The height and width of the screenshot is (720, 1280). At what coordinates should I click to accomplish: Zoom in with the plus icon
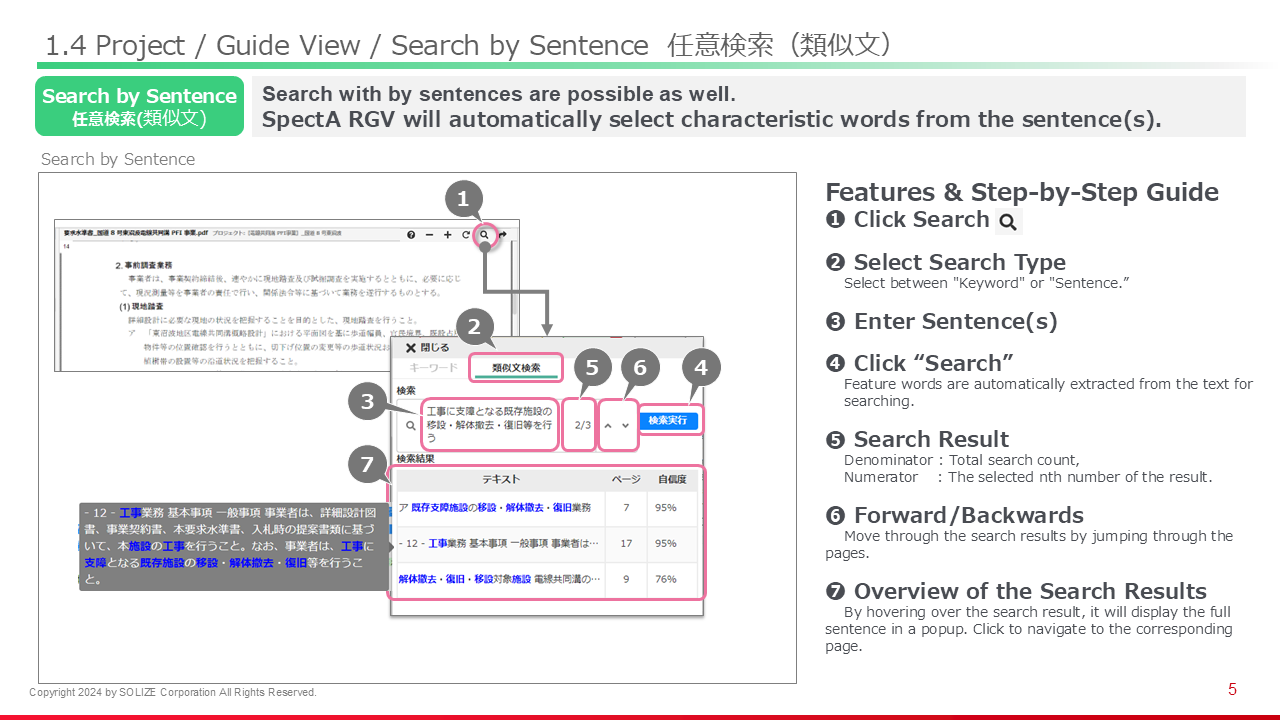tap(447, 235)
